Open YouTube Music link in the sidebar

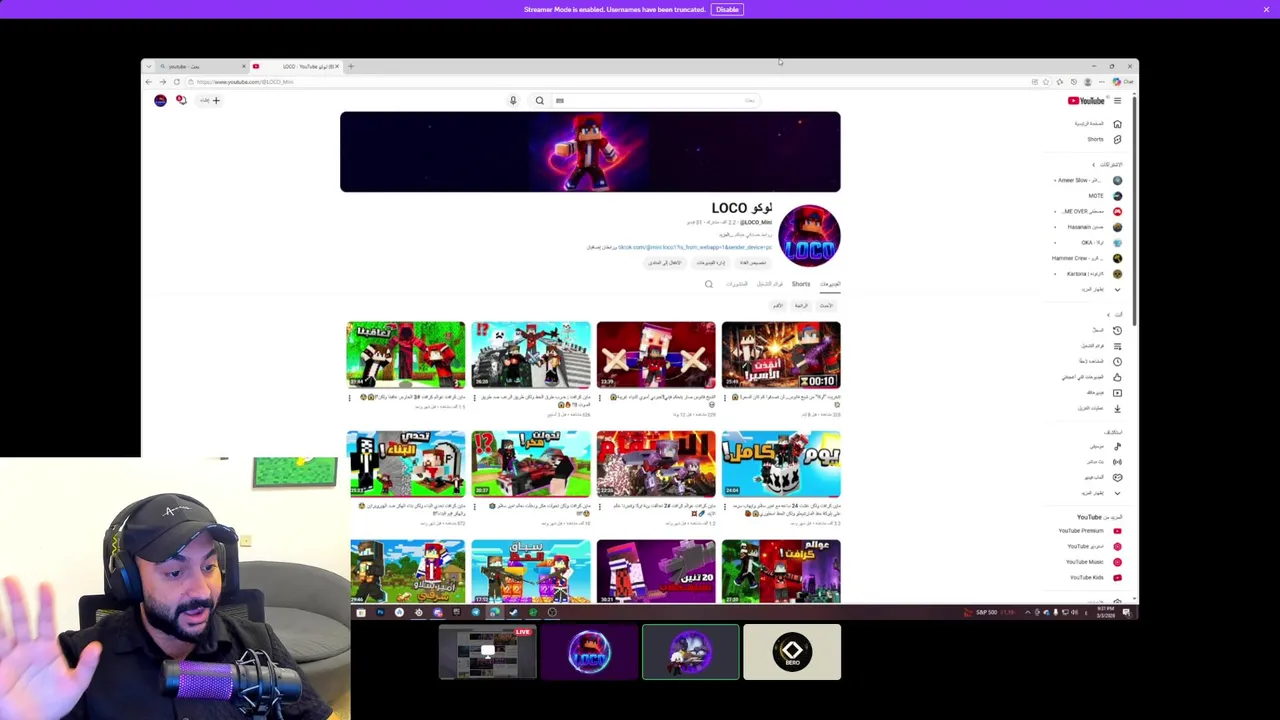point(1092,562)
